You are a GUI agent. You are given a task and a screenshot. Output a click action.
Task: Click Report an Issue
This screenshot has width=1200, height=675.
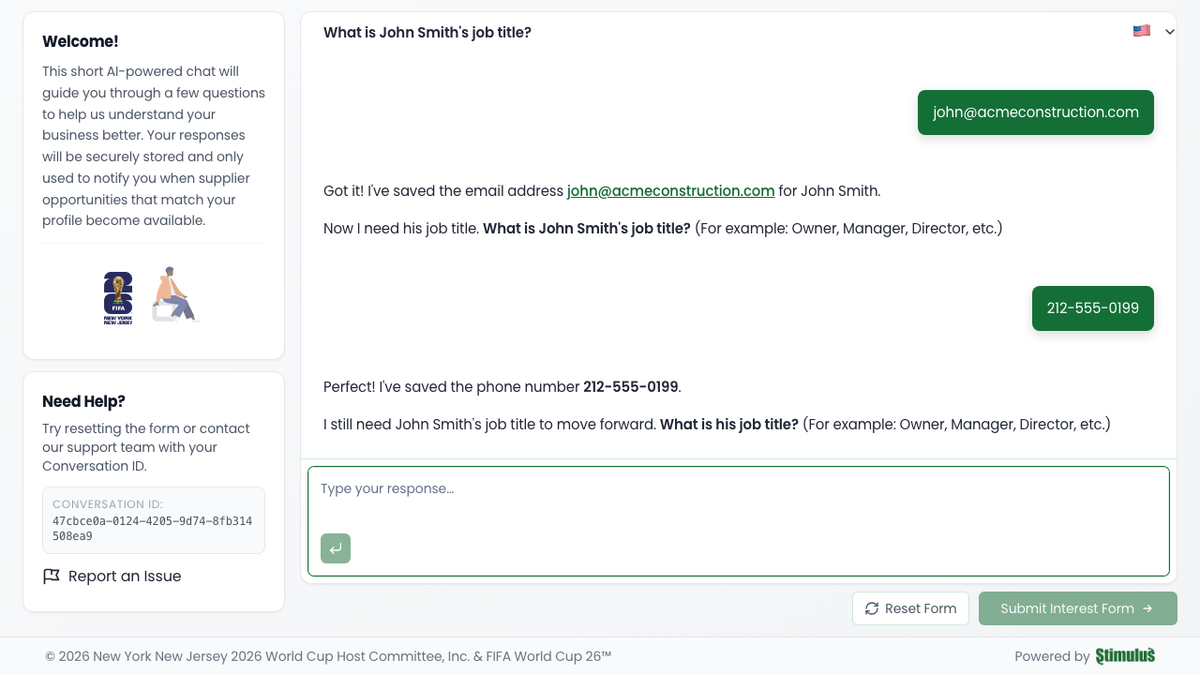click(x=124, y=576)
